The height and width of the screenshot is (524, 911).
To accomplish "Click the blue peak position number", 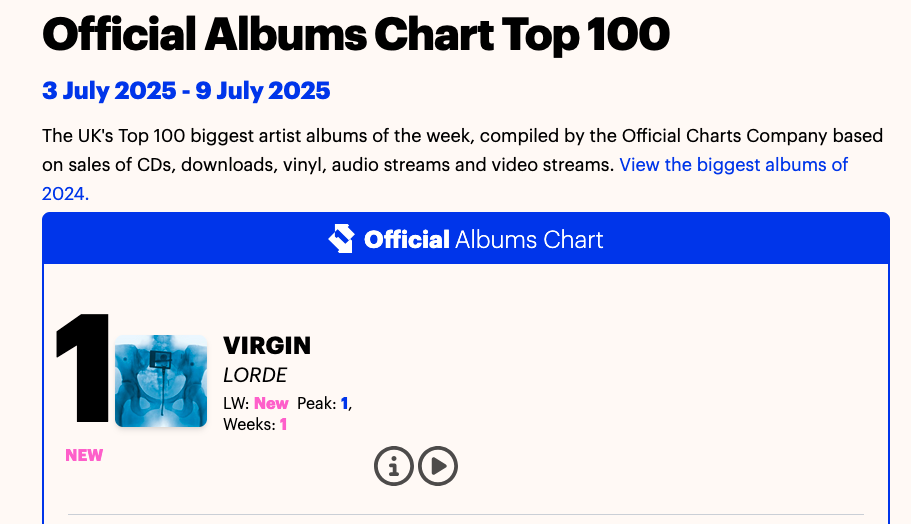I will (x=344, y=404).
